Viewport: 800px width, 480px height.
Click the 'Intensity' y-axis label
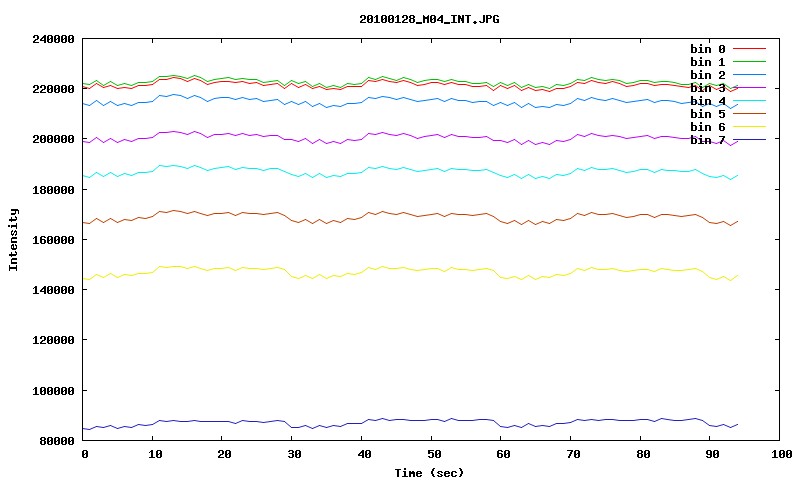13,239
